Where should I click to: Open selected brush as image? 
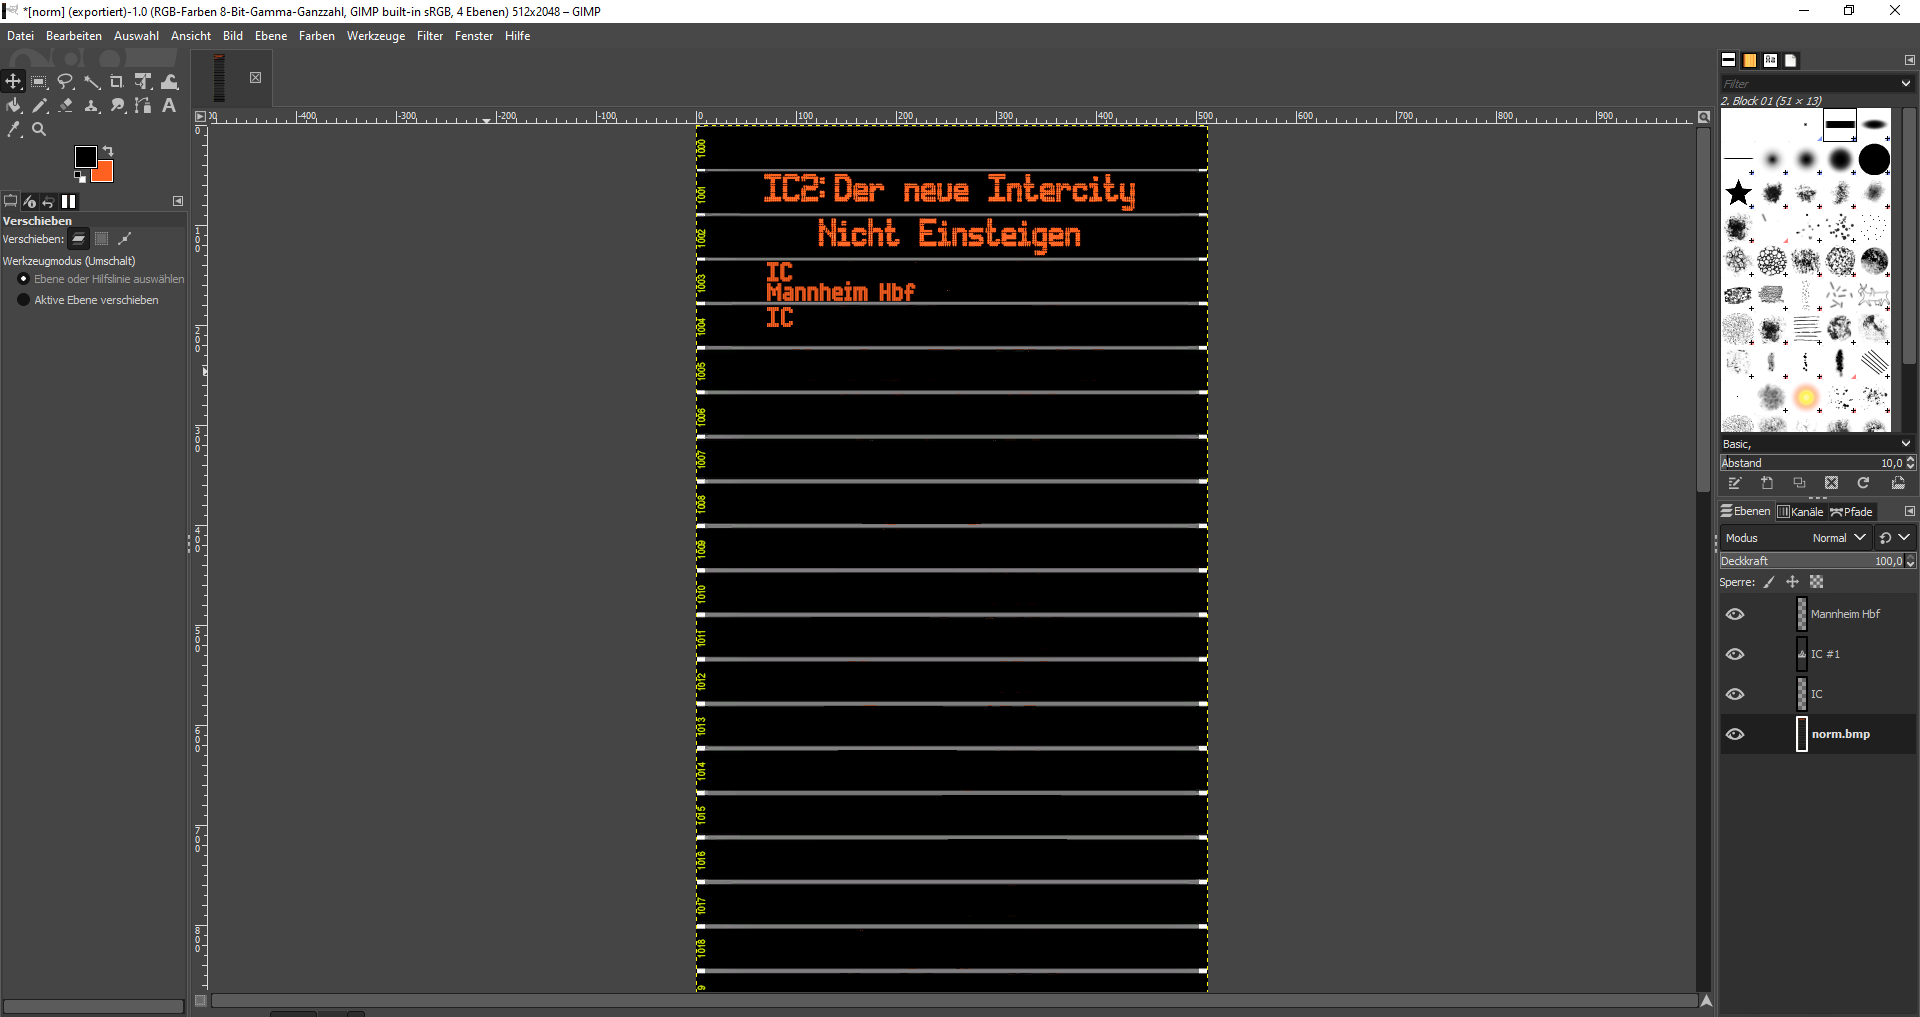(1898, 484)
